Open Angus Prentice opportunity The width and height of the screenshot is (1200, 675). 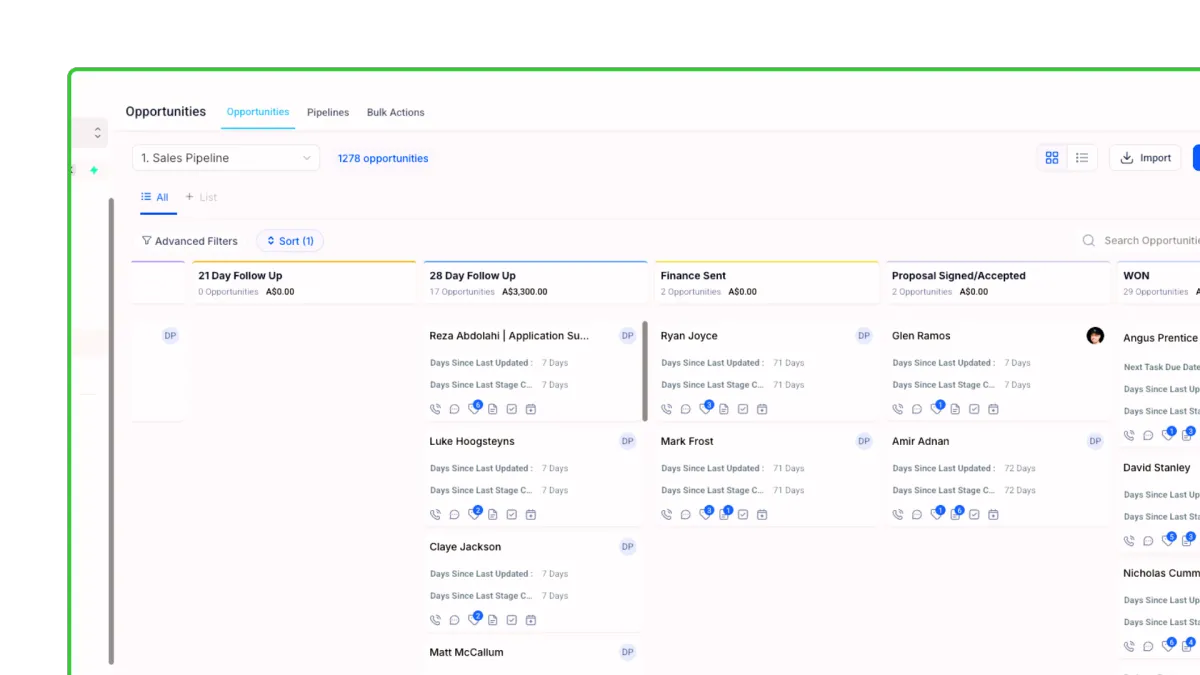(1160, 338)
